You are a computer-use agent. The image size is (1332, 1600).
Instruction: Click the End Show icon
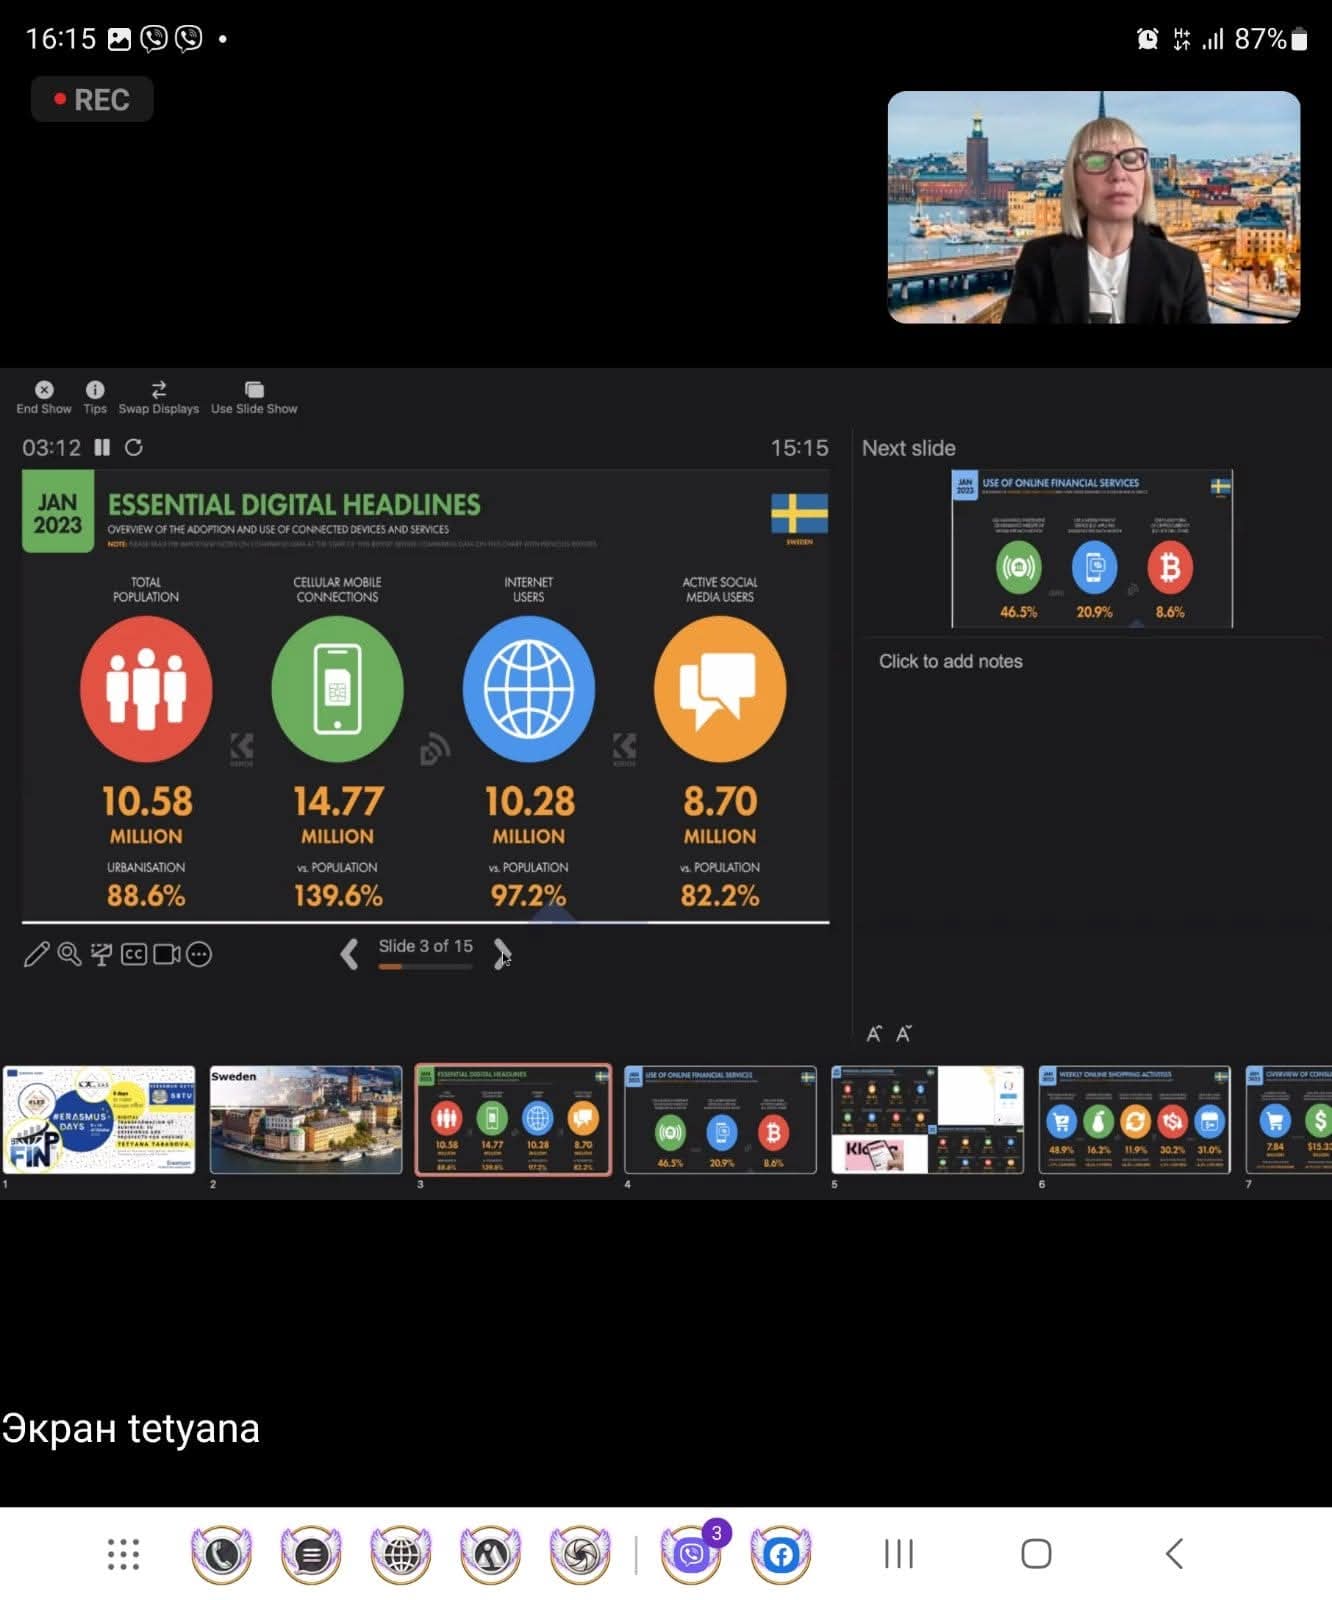(x=44, y=390)
